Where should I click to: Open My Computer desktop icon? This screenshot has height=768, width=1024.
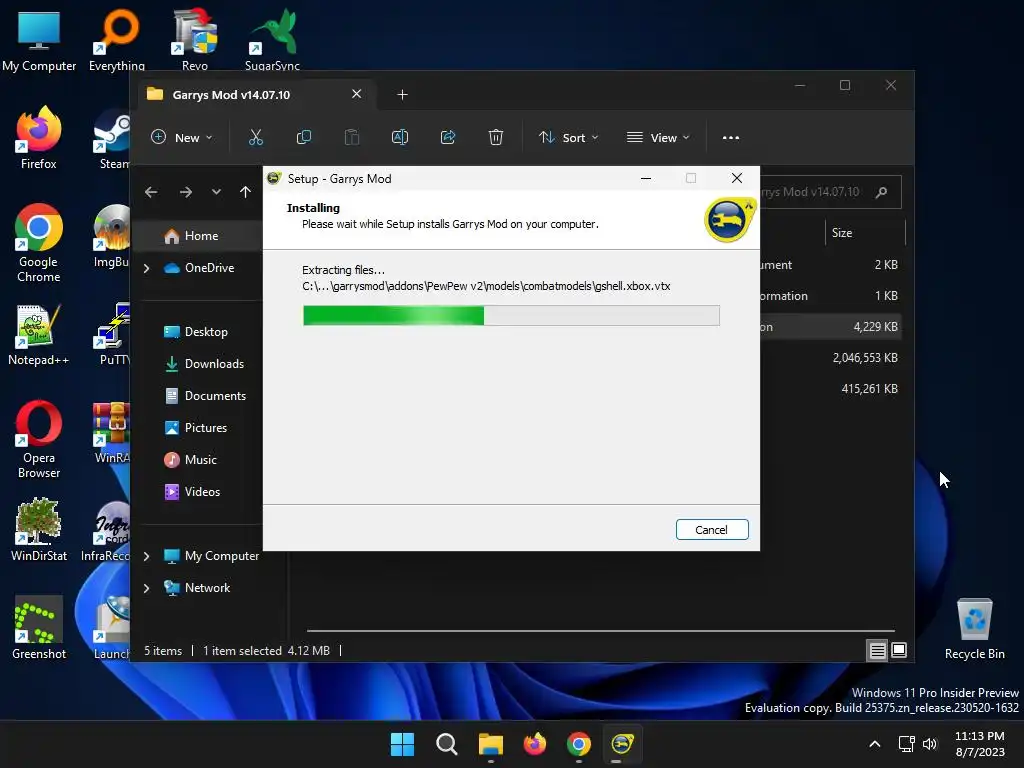(39, 40)
